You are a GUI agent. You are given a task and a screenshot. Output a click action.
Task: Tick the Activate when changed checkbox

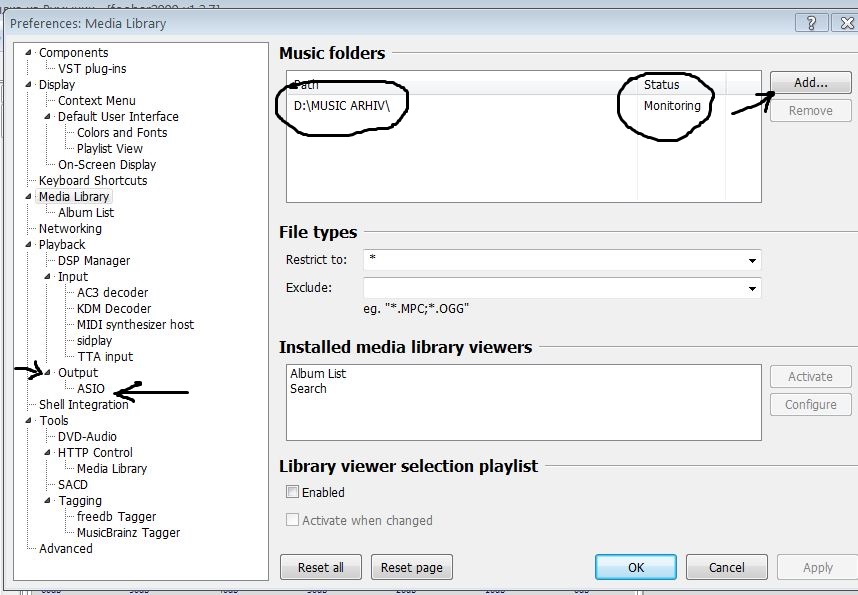(293, 519)
